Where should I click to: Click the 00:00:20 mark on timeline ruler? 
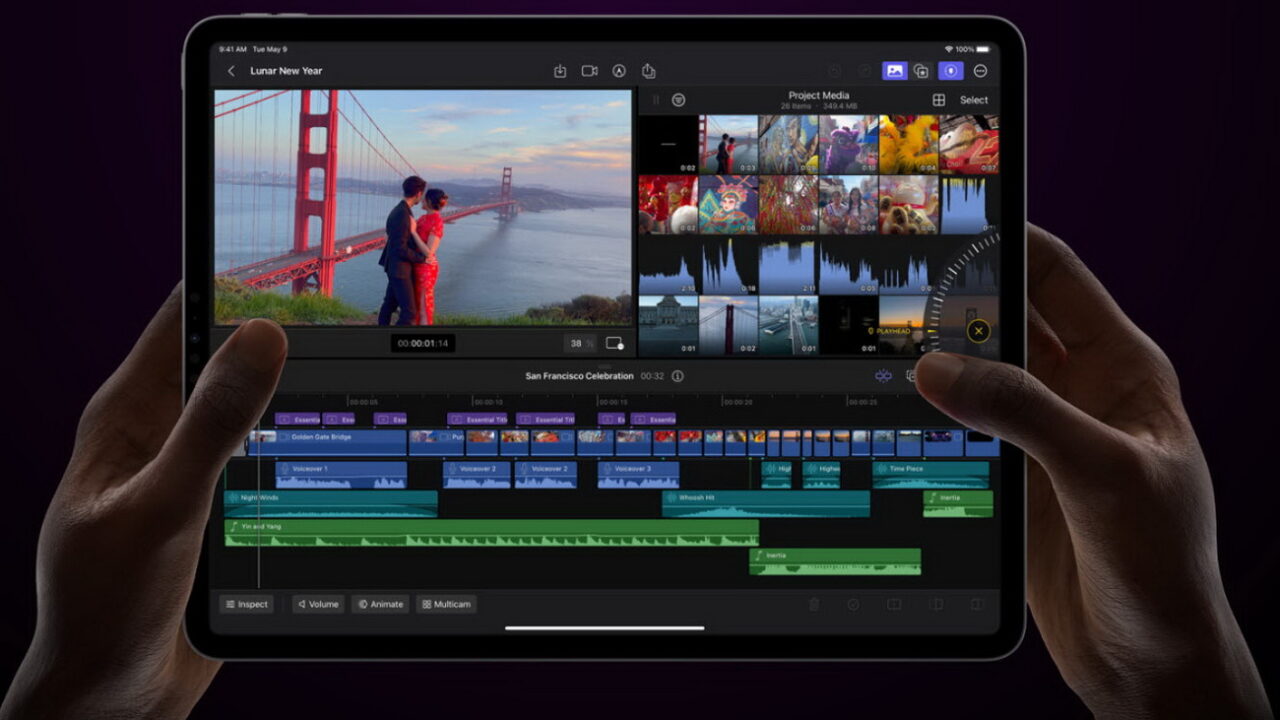(x=737, y=402)
